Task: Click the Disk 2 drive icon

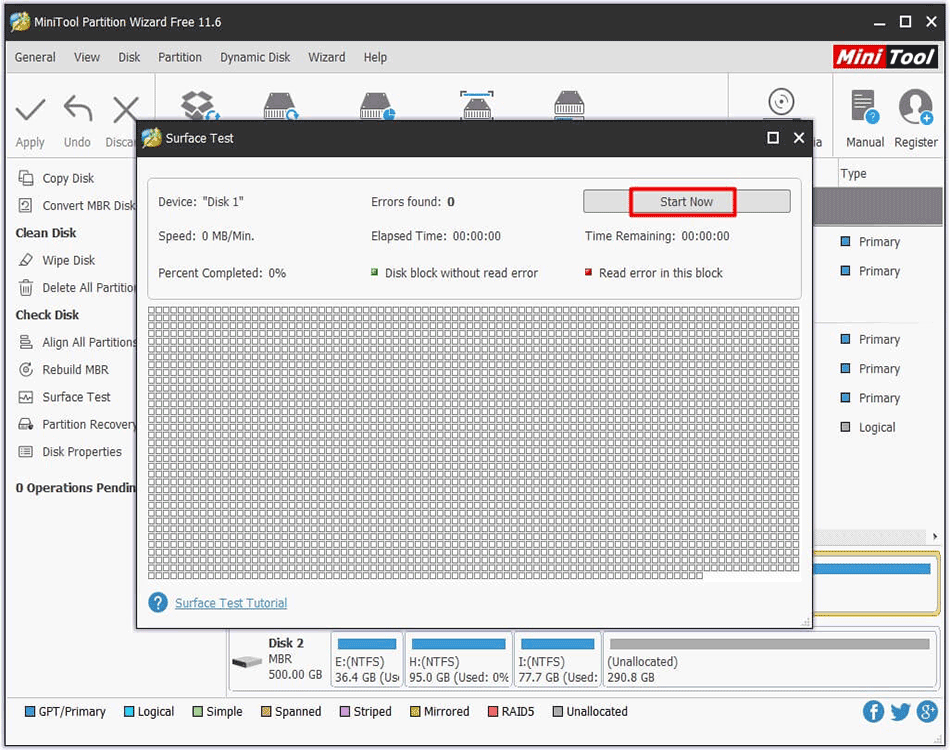Action: [x=246, y=662]
